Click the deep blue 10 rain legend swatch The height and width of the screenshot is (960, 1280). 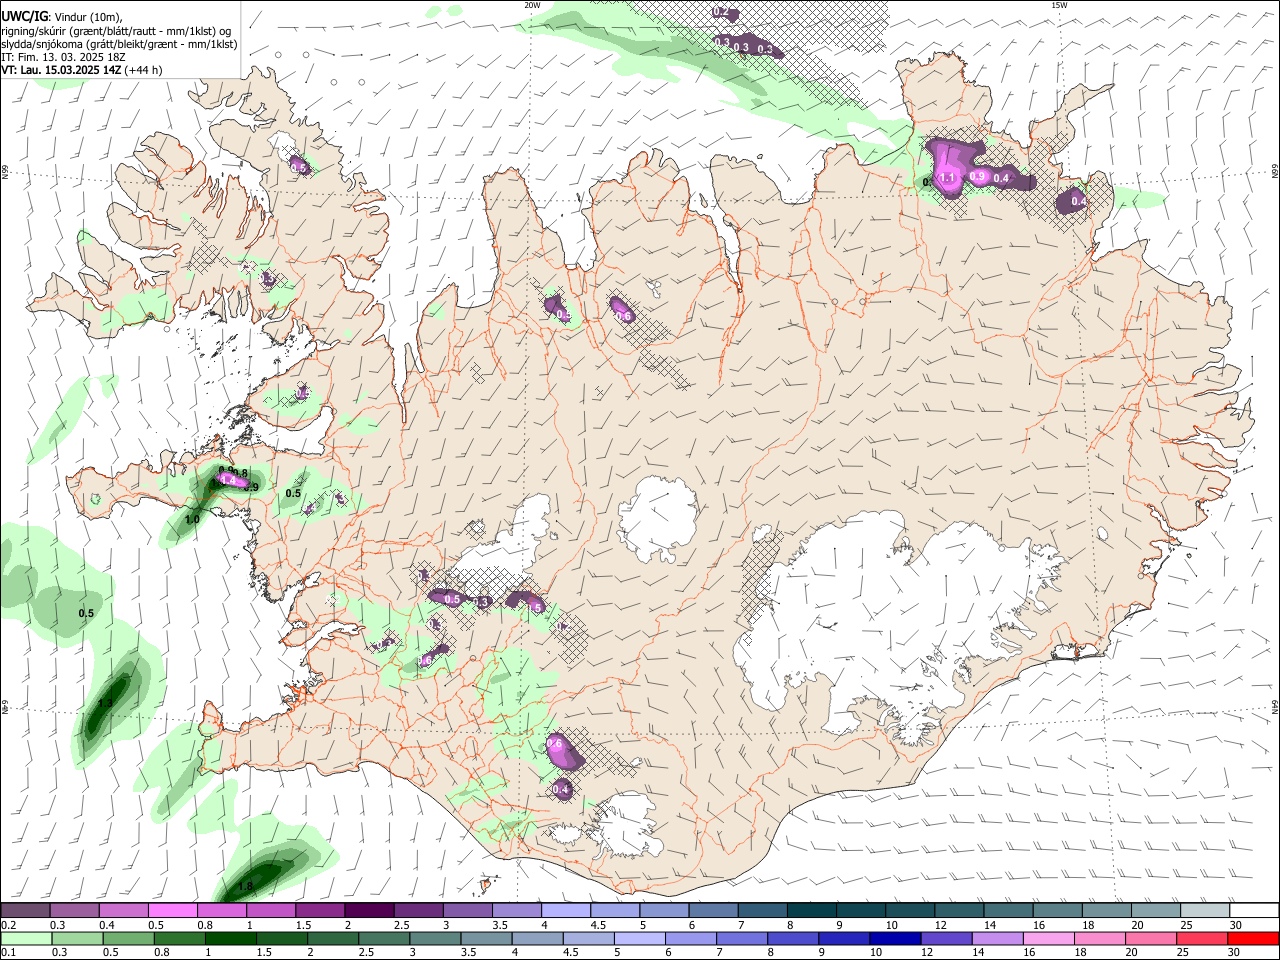pos(895,938)
